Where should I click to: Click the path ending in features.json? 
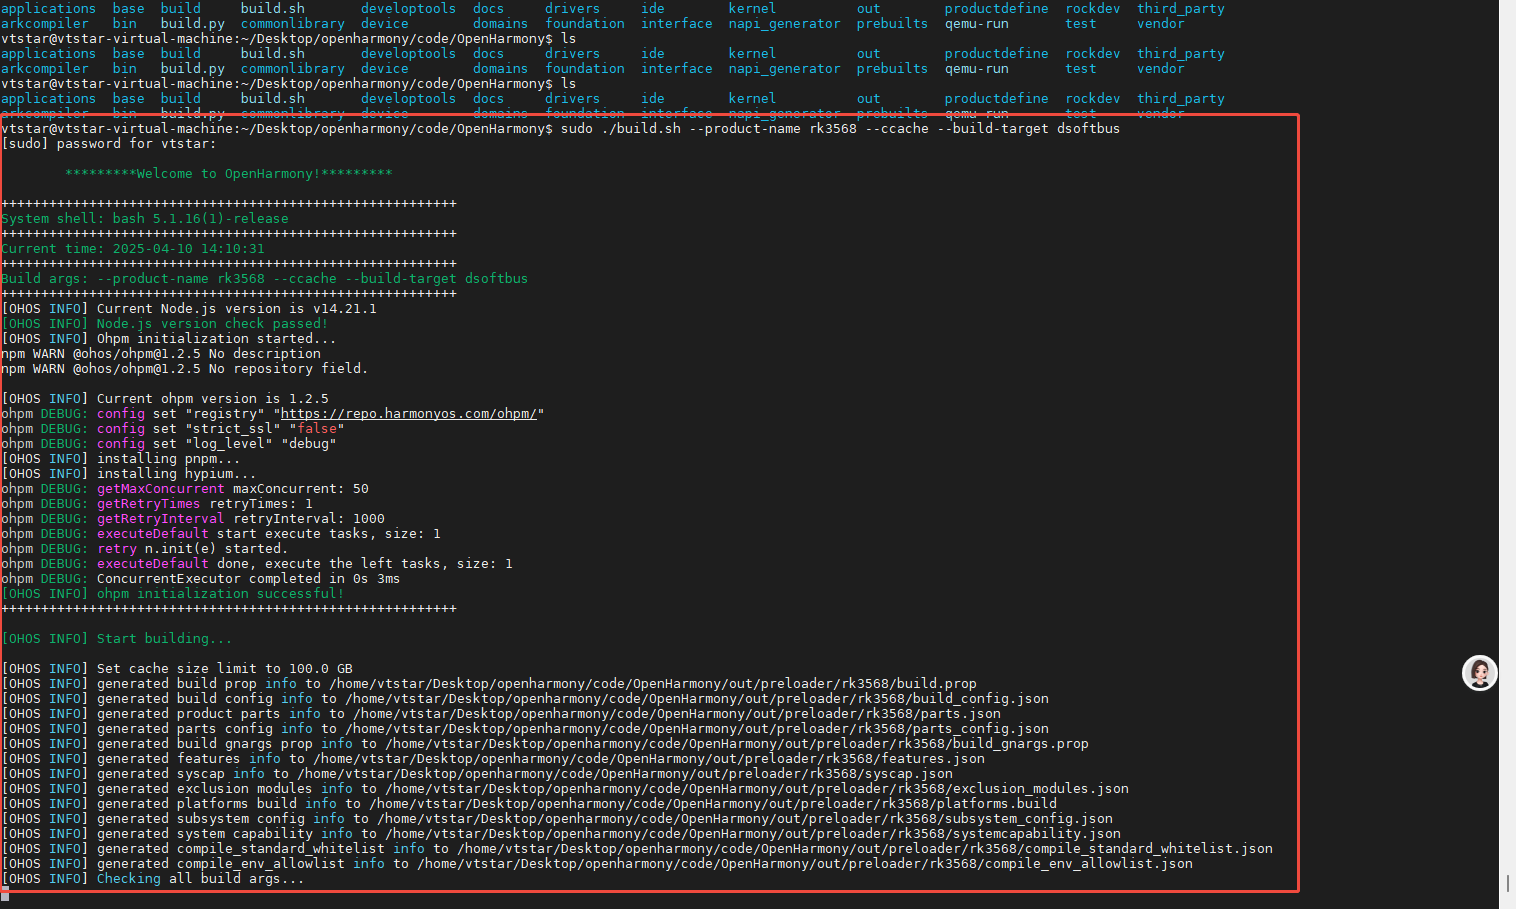(x=649, y=758)
